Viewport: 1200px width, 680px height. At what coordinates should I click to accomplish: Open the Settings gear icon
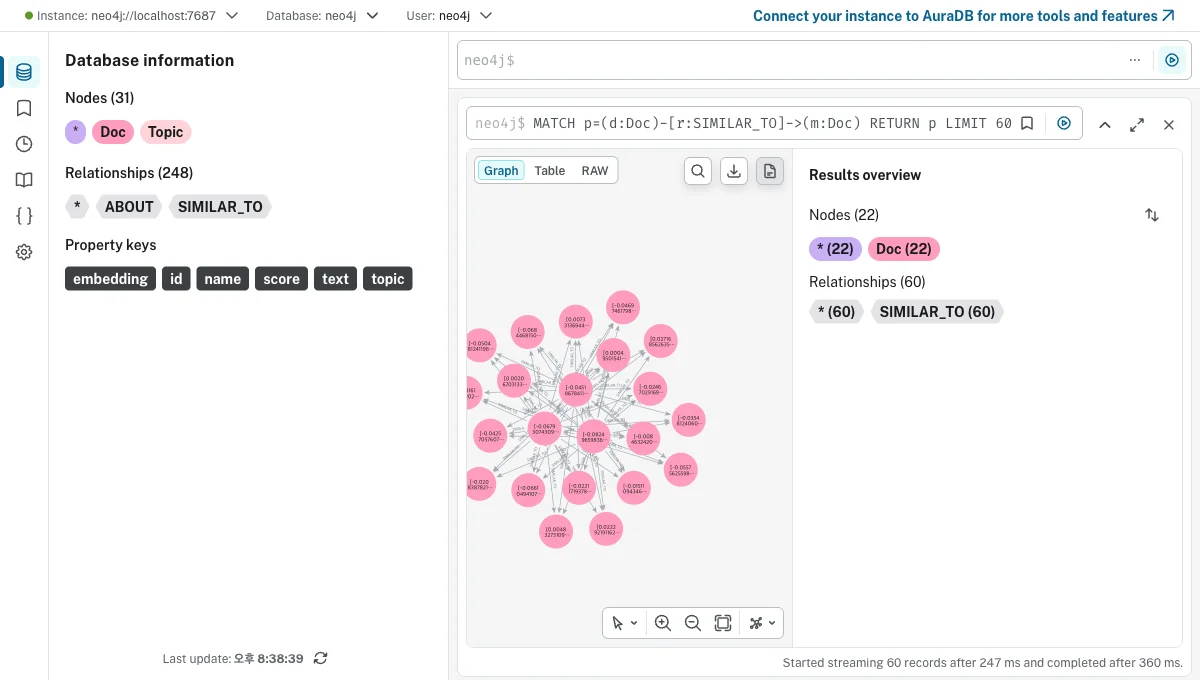[24, 252]
